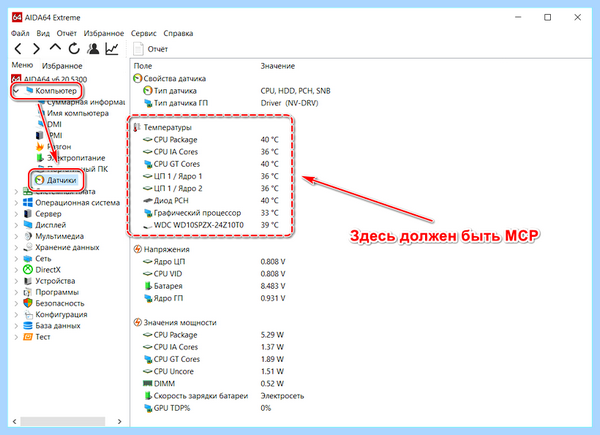The width and height of the screenshot is (600, 435).
Task: Click the Датчики gauge icon
Action: (39, 180)
